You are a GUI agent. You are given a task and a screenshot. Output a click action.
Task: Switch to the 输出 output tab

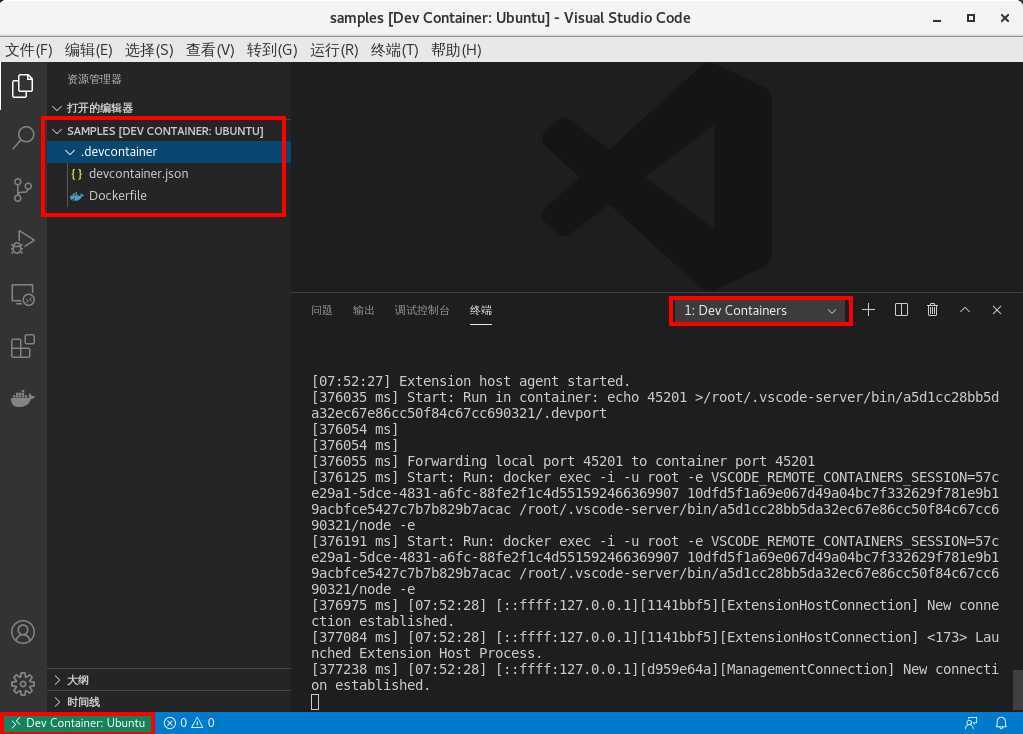pyautogui.click(x=363, y=310)
